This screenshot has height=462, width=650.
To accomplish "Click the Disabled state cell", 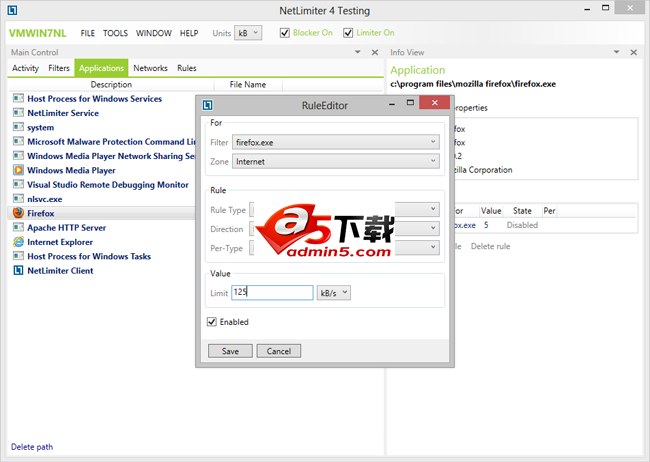I will (522, 225).
